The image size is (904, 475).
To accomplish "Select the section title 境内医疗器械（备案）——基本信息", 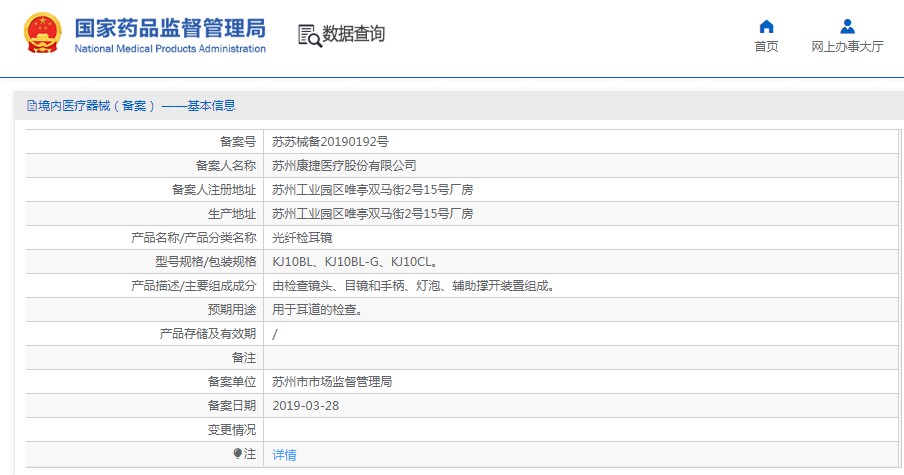I will pos(137,105).
